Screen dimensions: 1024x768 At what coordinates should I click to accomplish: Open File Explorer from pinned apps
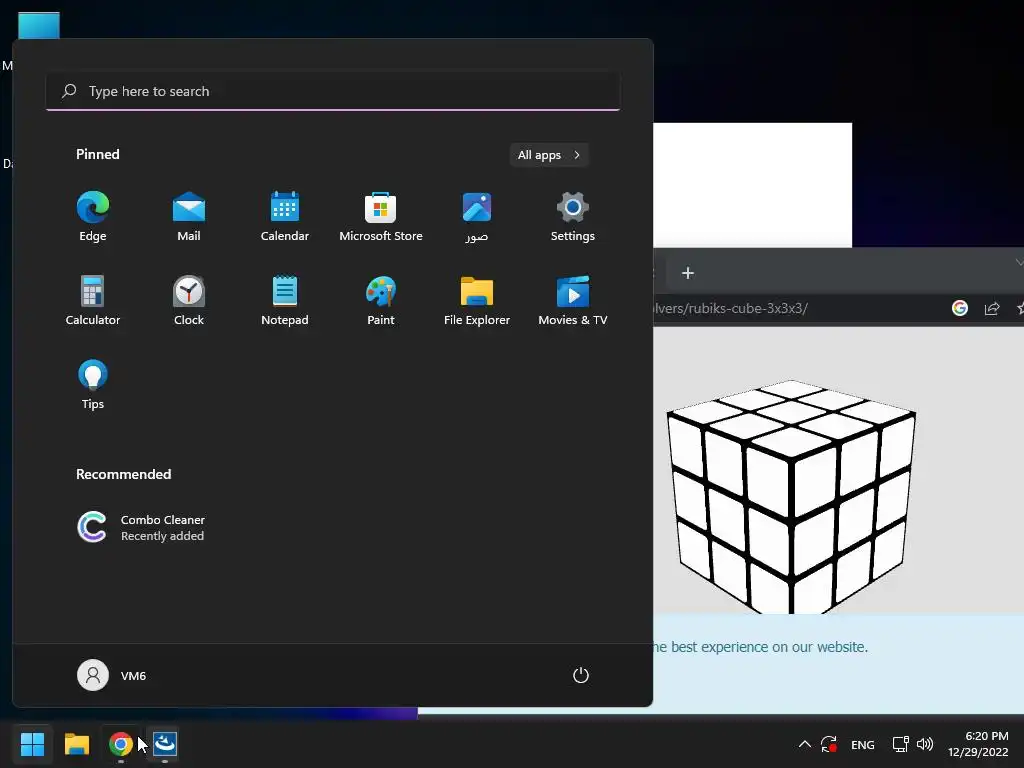477,300
